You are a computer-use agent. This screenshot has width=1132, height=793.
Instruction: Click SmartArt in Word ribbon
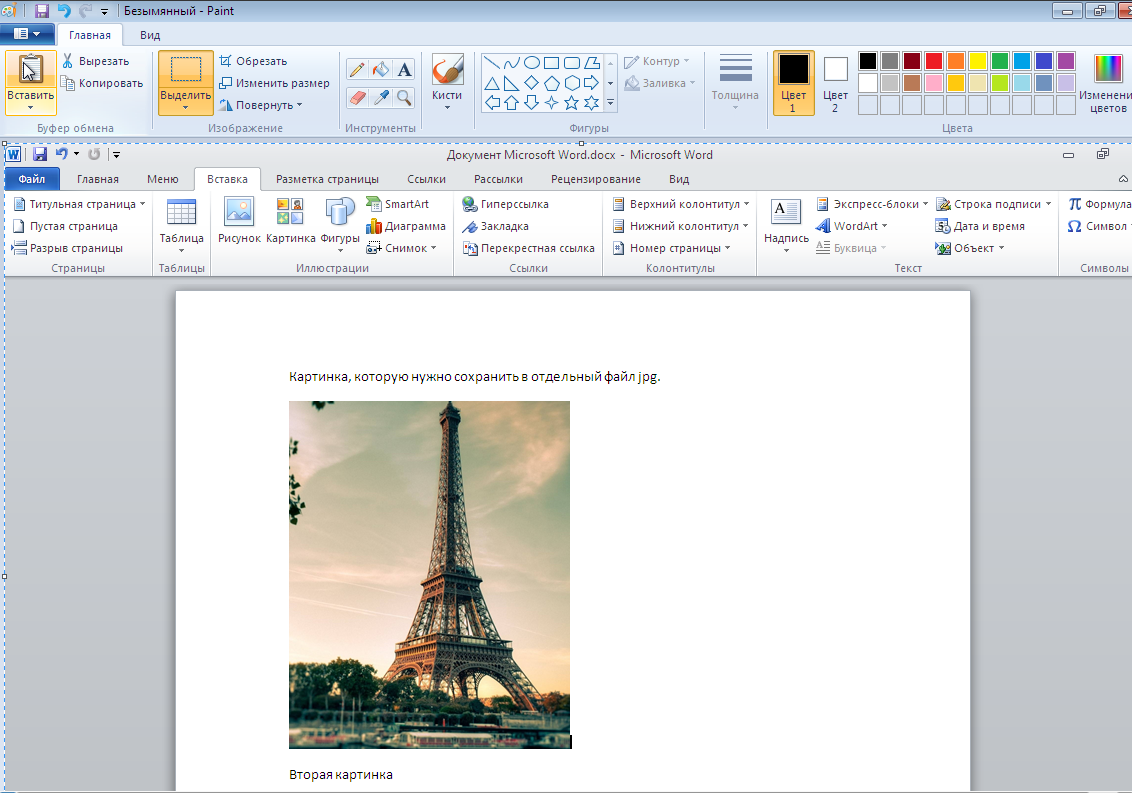(x=398, y=204)
